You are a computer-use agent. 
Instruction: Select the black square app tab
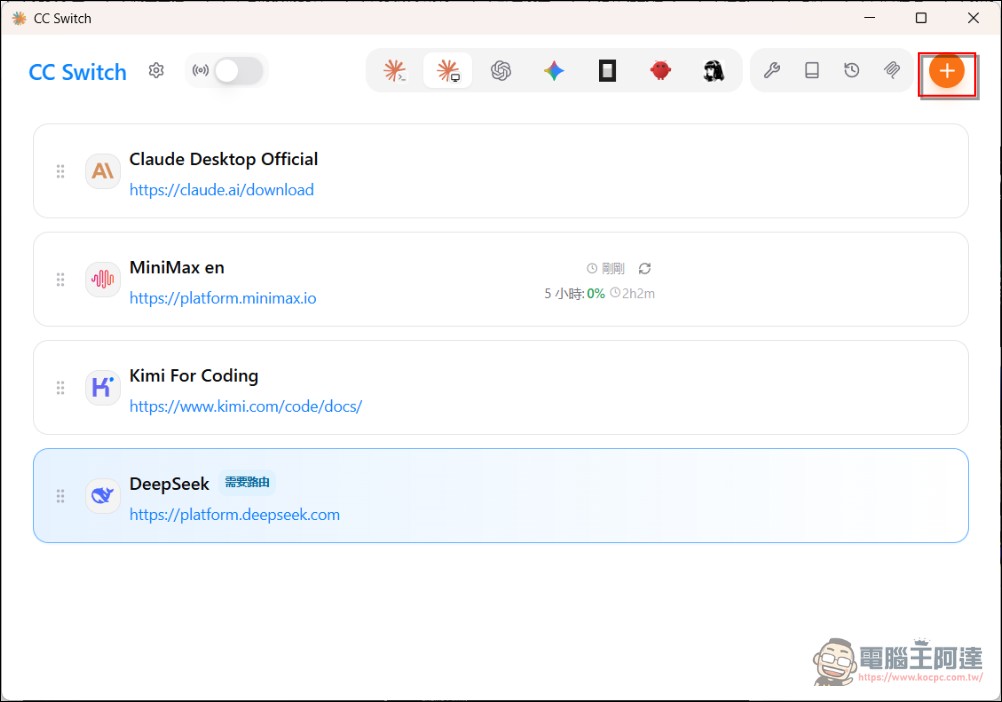tap(607, 70)
